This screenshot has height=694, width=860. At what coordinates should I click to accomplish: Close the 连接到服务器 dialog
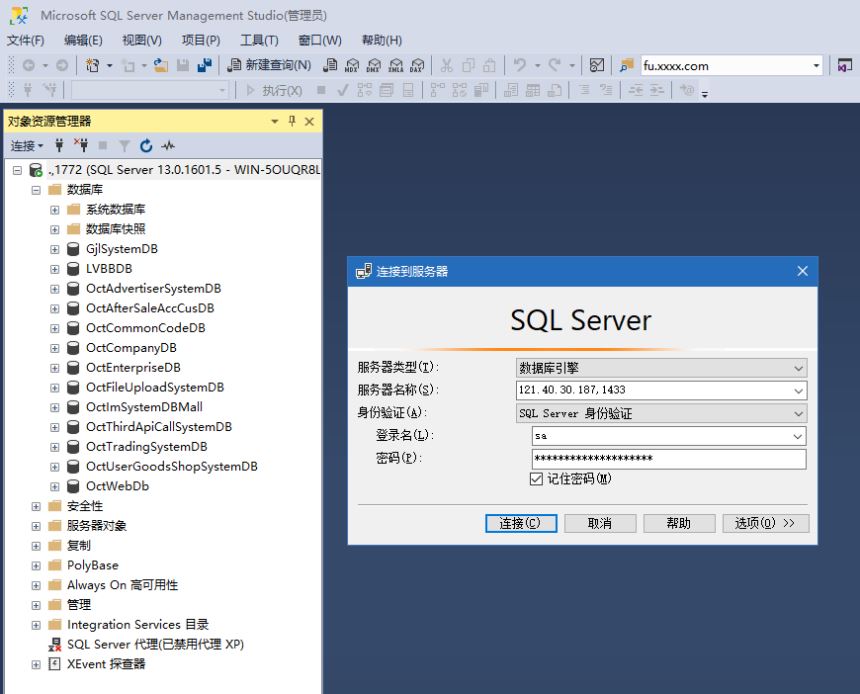(802, 271)
